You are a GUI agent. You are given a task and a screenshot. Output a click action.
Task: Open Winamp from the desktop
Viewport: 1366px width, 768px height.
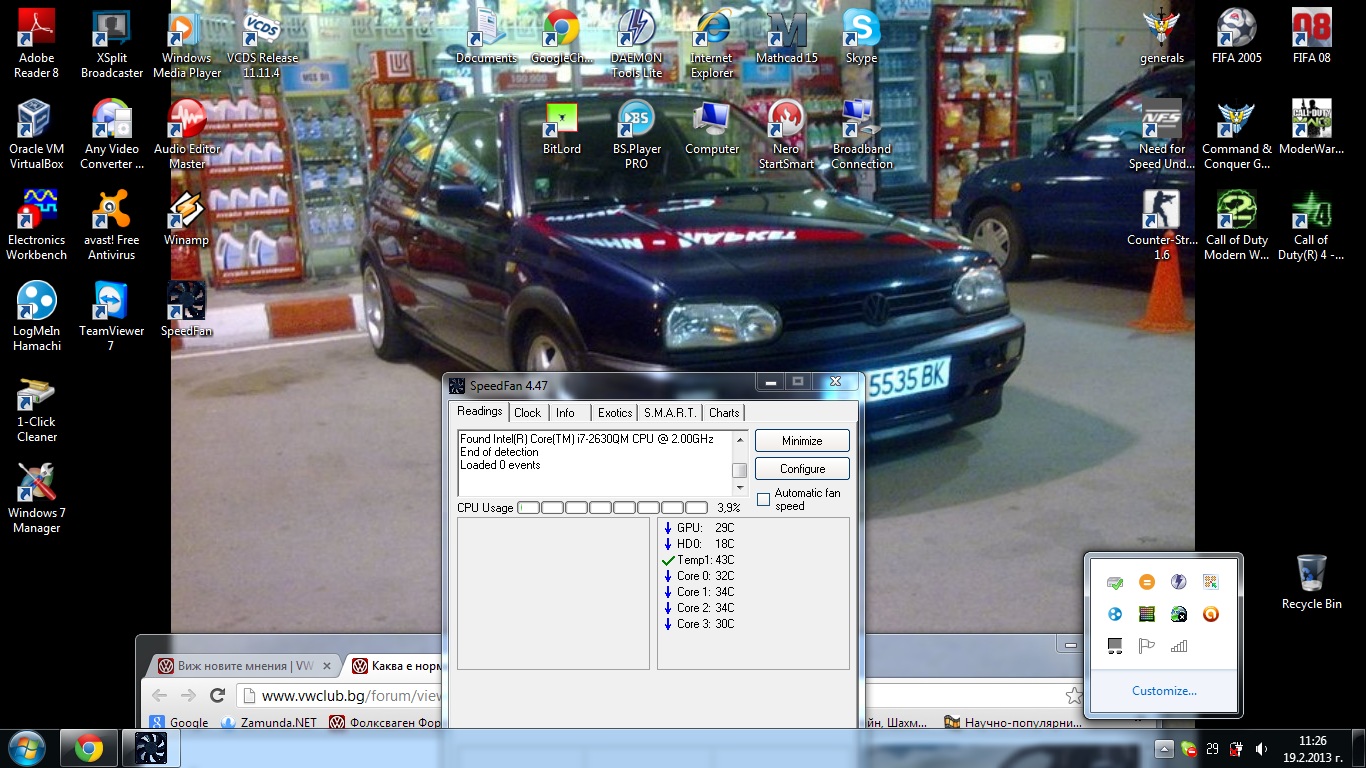point(186,212)
